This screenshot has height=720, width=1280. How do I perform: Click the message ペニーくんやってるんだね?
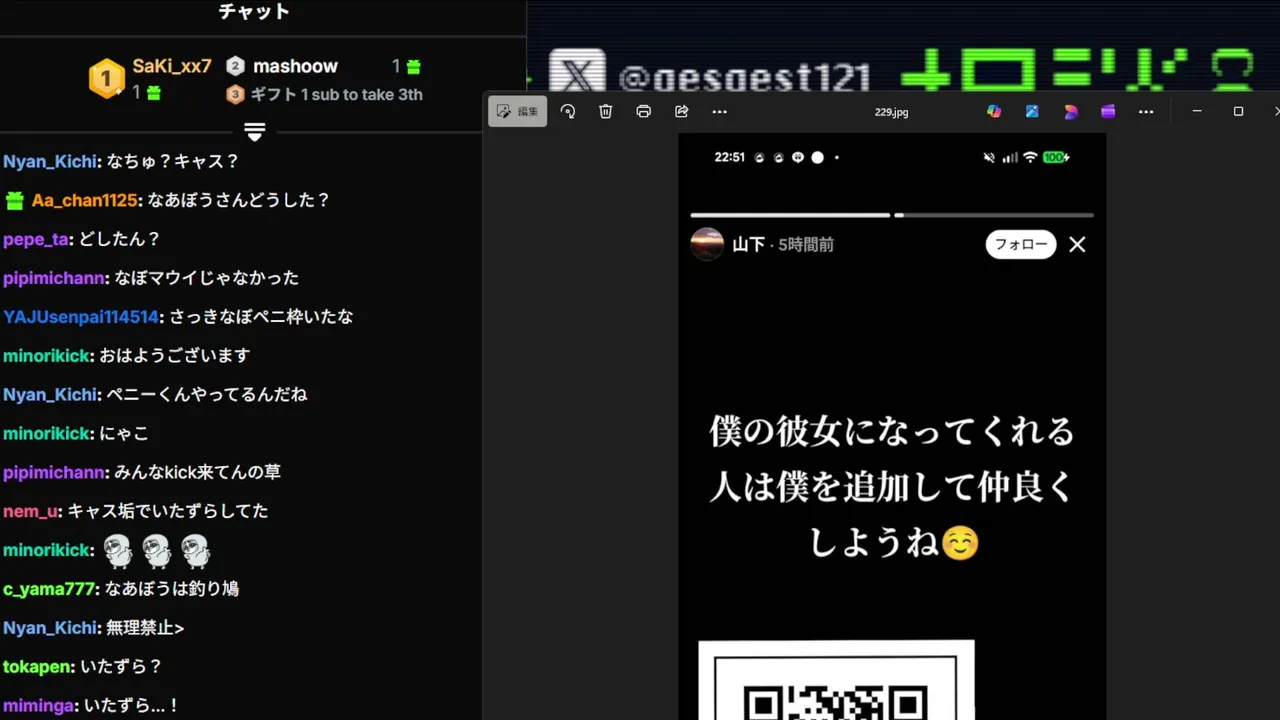click(x=207, y=395)
